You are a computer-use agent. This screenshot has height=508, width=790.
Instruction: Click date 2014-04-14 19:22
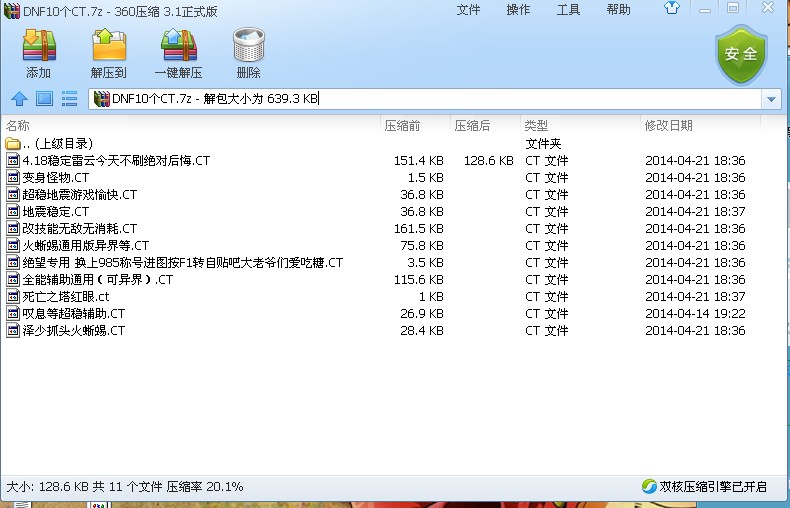(x=695, y=313)
